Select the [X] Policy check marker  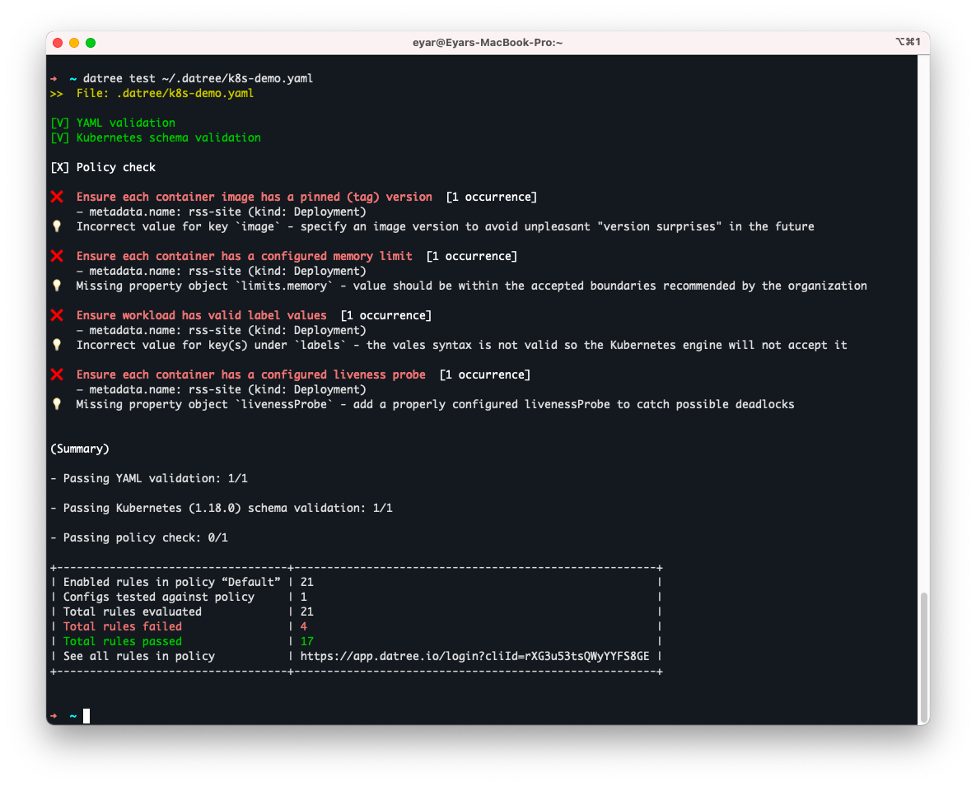coord(103,166)
